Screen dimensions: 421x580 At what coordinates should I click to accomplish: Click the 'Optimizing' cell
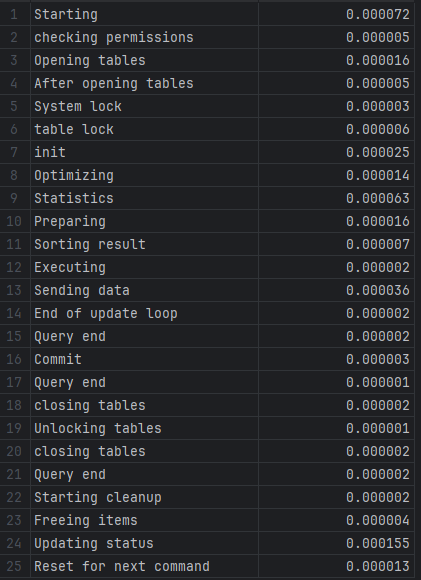[x=144, y=175]
